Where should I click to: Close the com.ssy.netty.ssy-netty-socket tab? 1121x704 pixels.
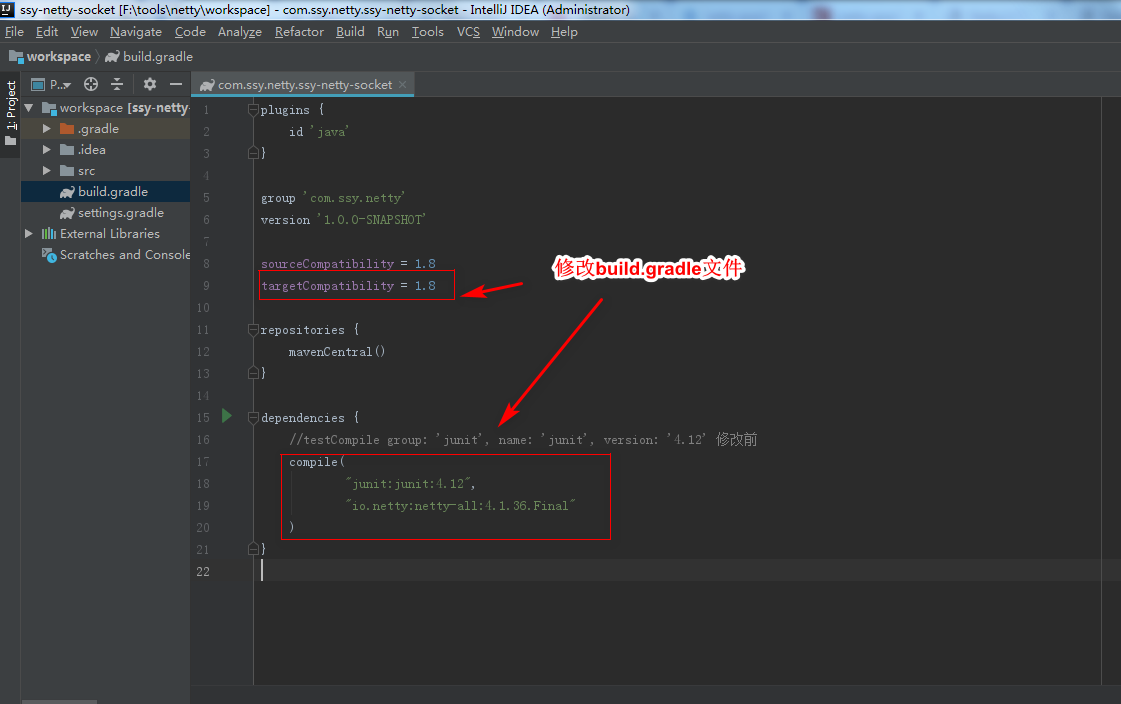pyautogui.click(x=403, y=84)
